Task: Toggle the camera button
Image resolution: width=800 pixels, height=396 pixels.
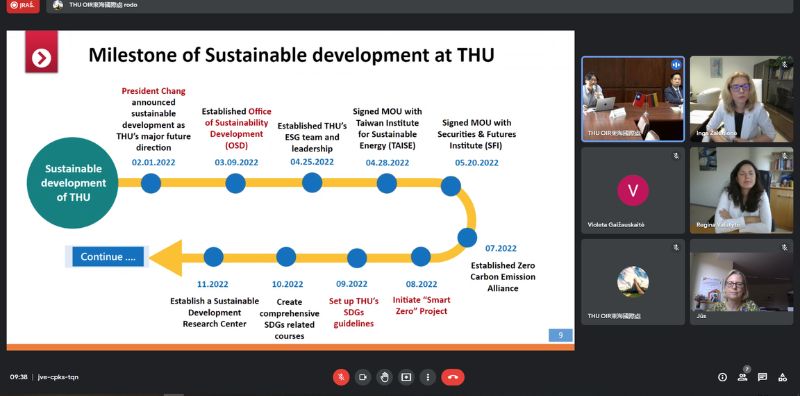Action: [x=363, y=377]
